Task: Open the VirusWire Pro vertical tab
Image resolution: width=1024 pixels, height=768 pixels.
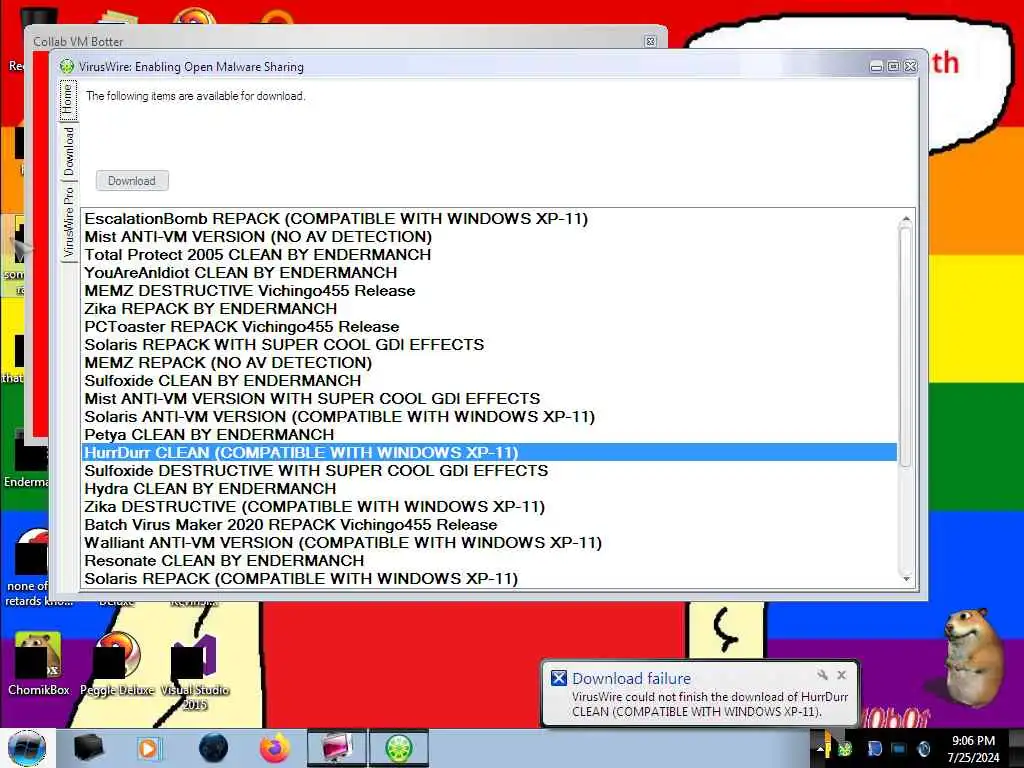Action: pyautogui.click(x=68, y=222)
